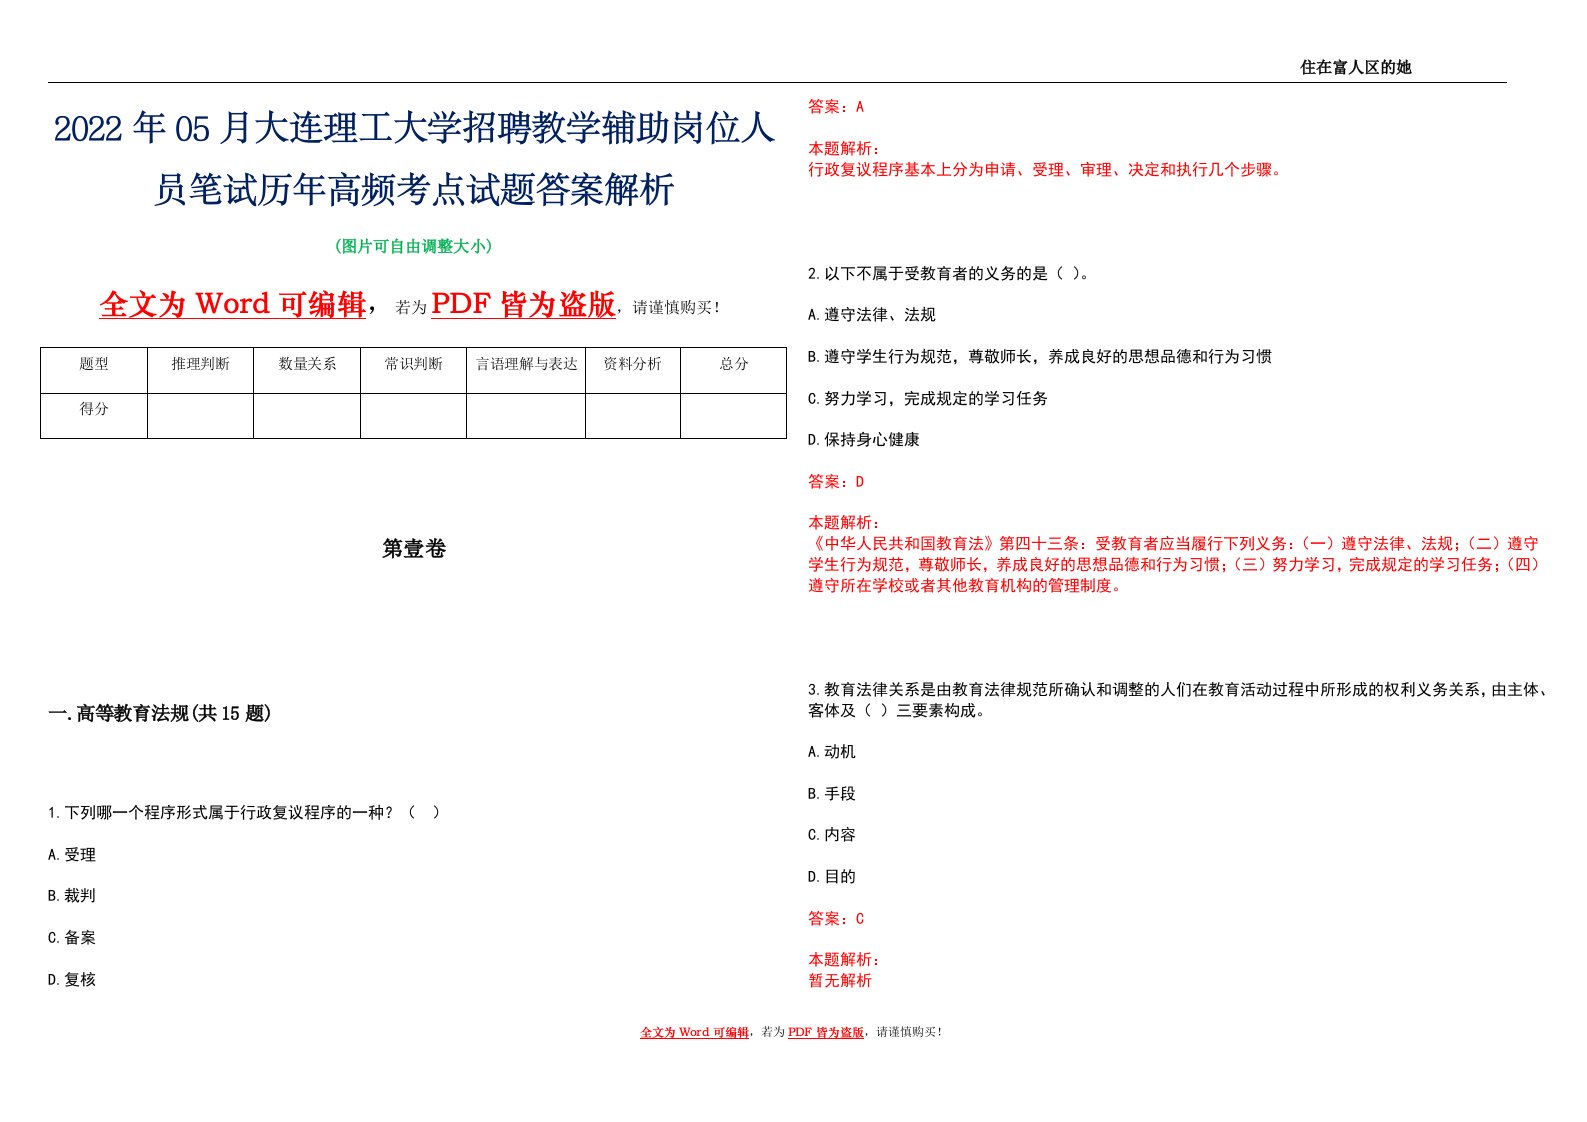Screen dimensions: 1587x1122
Task: Click the header text 住在富人区的她
Action: [x=1355, y=68]
